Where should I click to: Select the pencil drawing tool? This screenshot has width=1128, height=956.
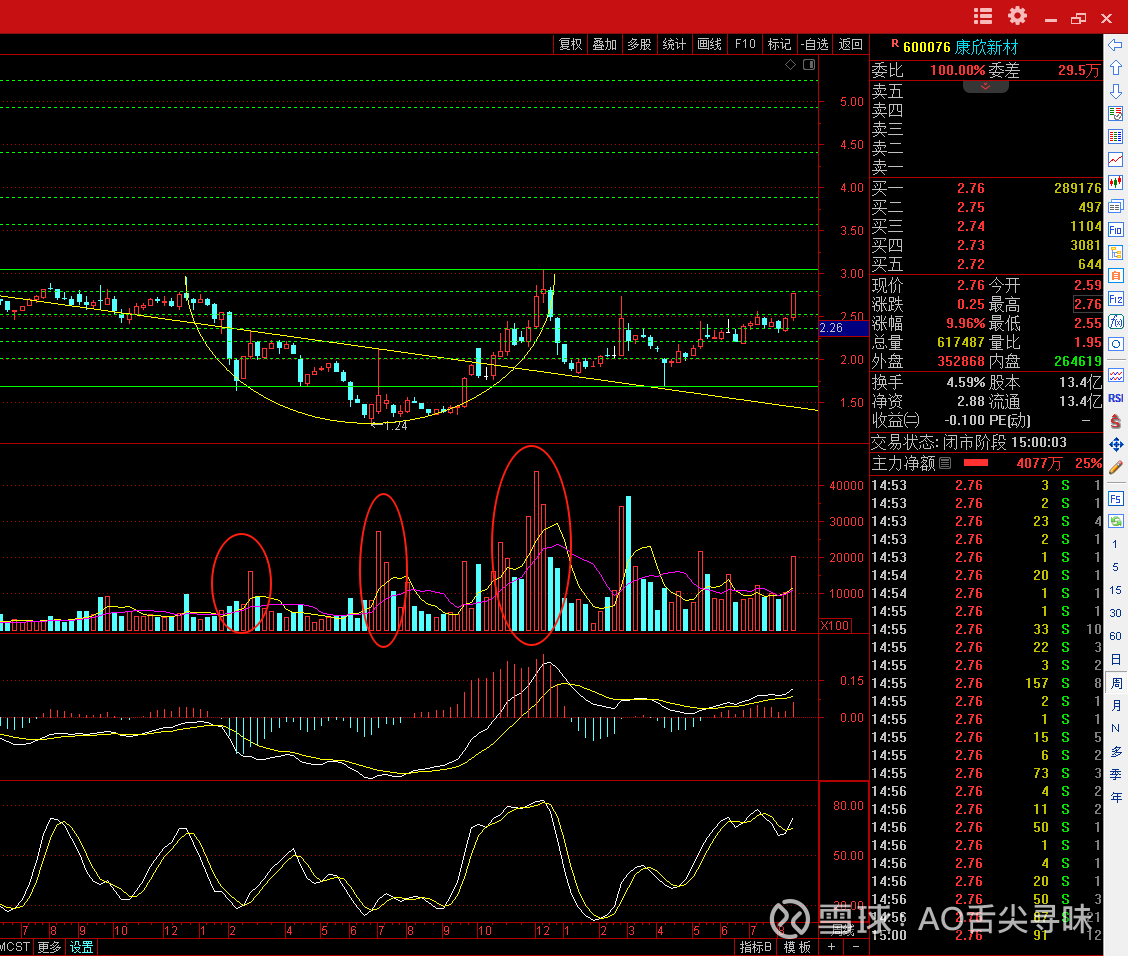click(x=1115, y=467)
